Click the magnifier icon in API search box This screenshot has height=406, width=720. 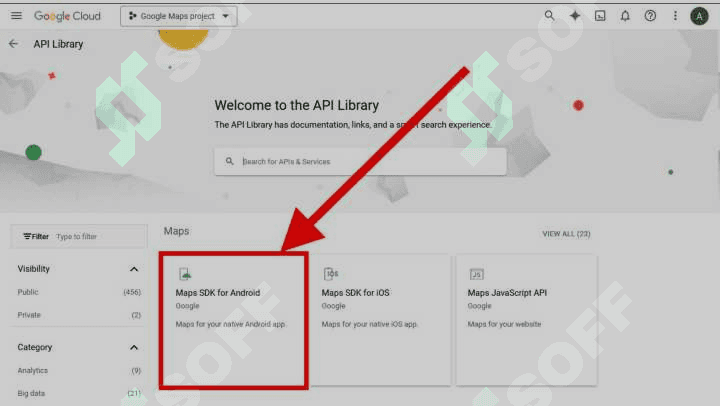tap(230, 161)
